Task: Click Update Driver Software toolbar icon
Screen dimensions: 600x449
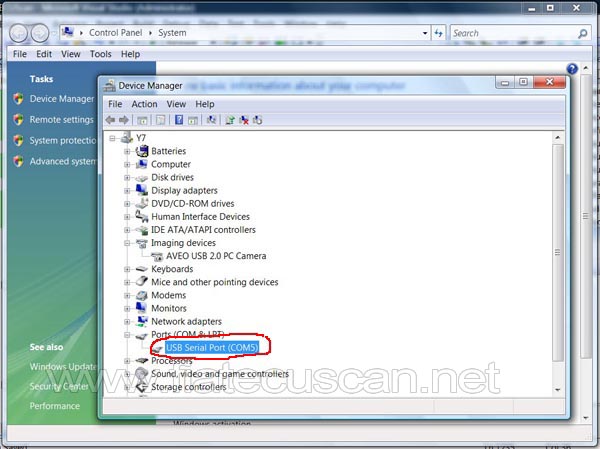Action: pos(230,120)
